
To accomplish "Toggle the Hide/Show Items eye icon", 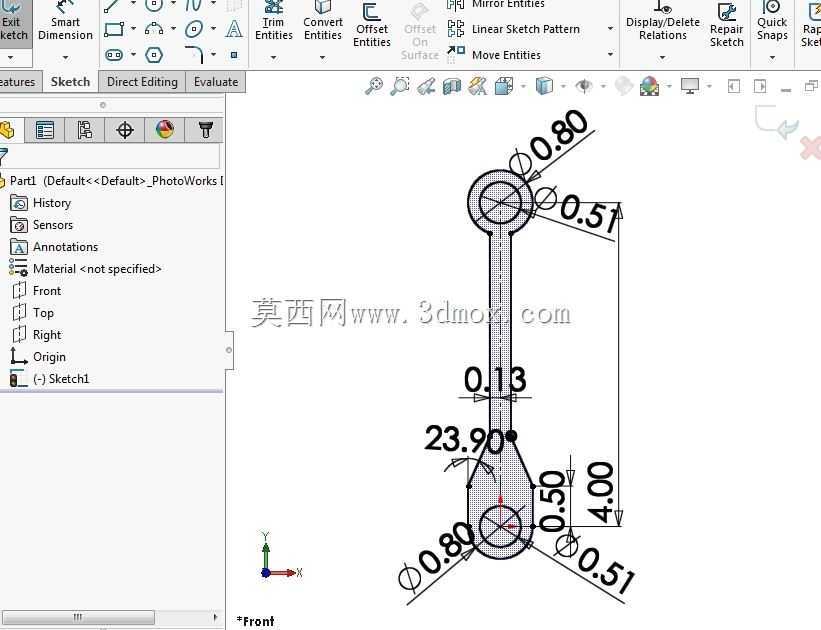I will [x=584, y=85].
